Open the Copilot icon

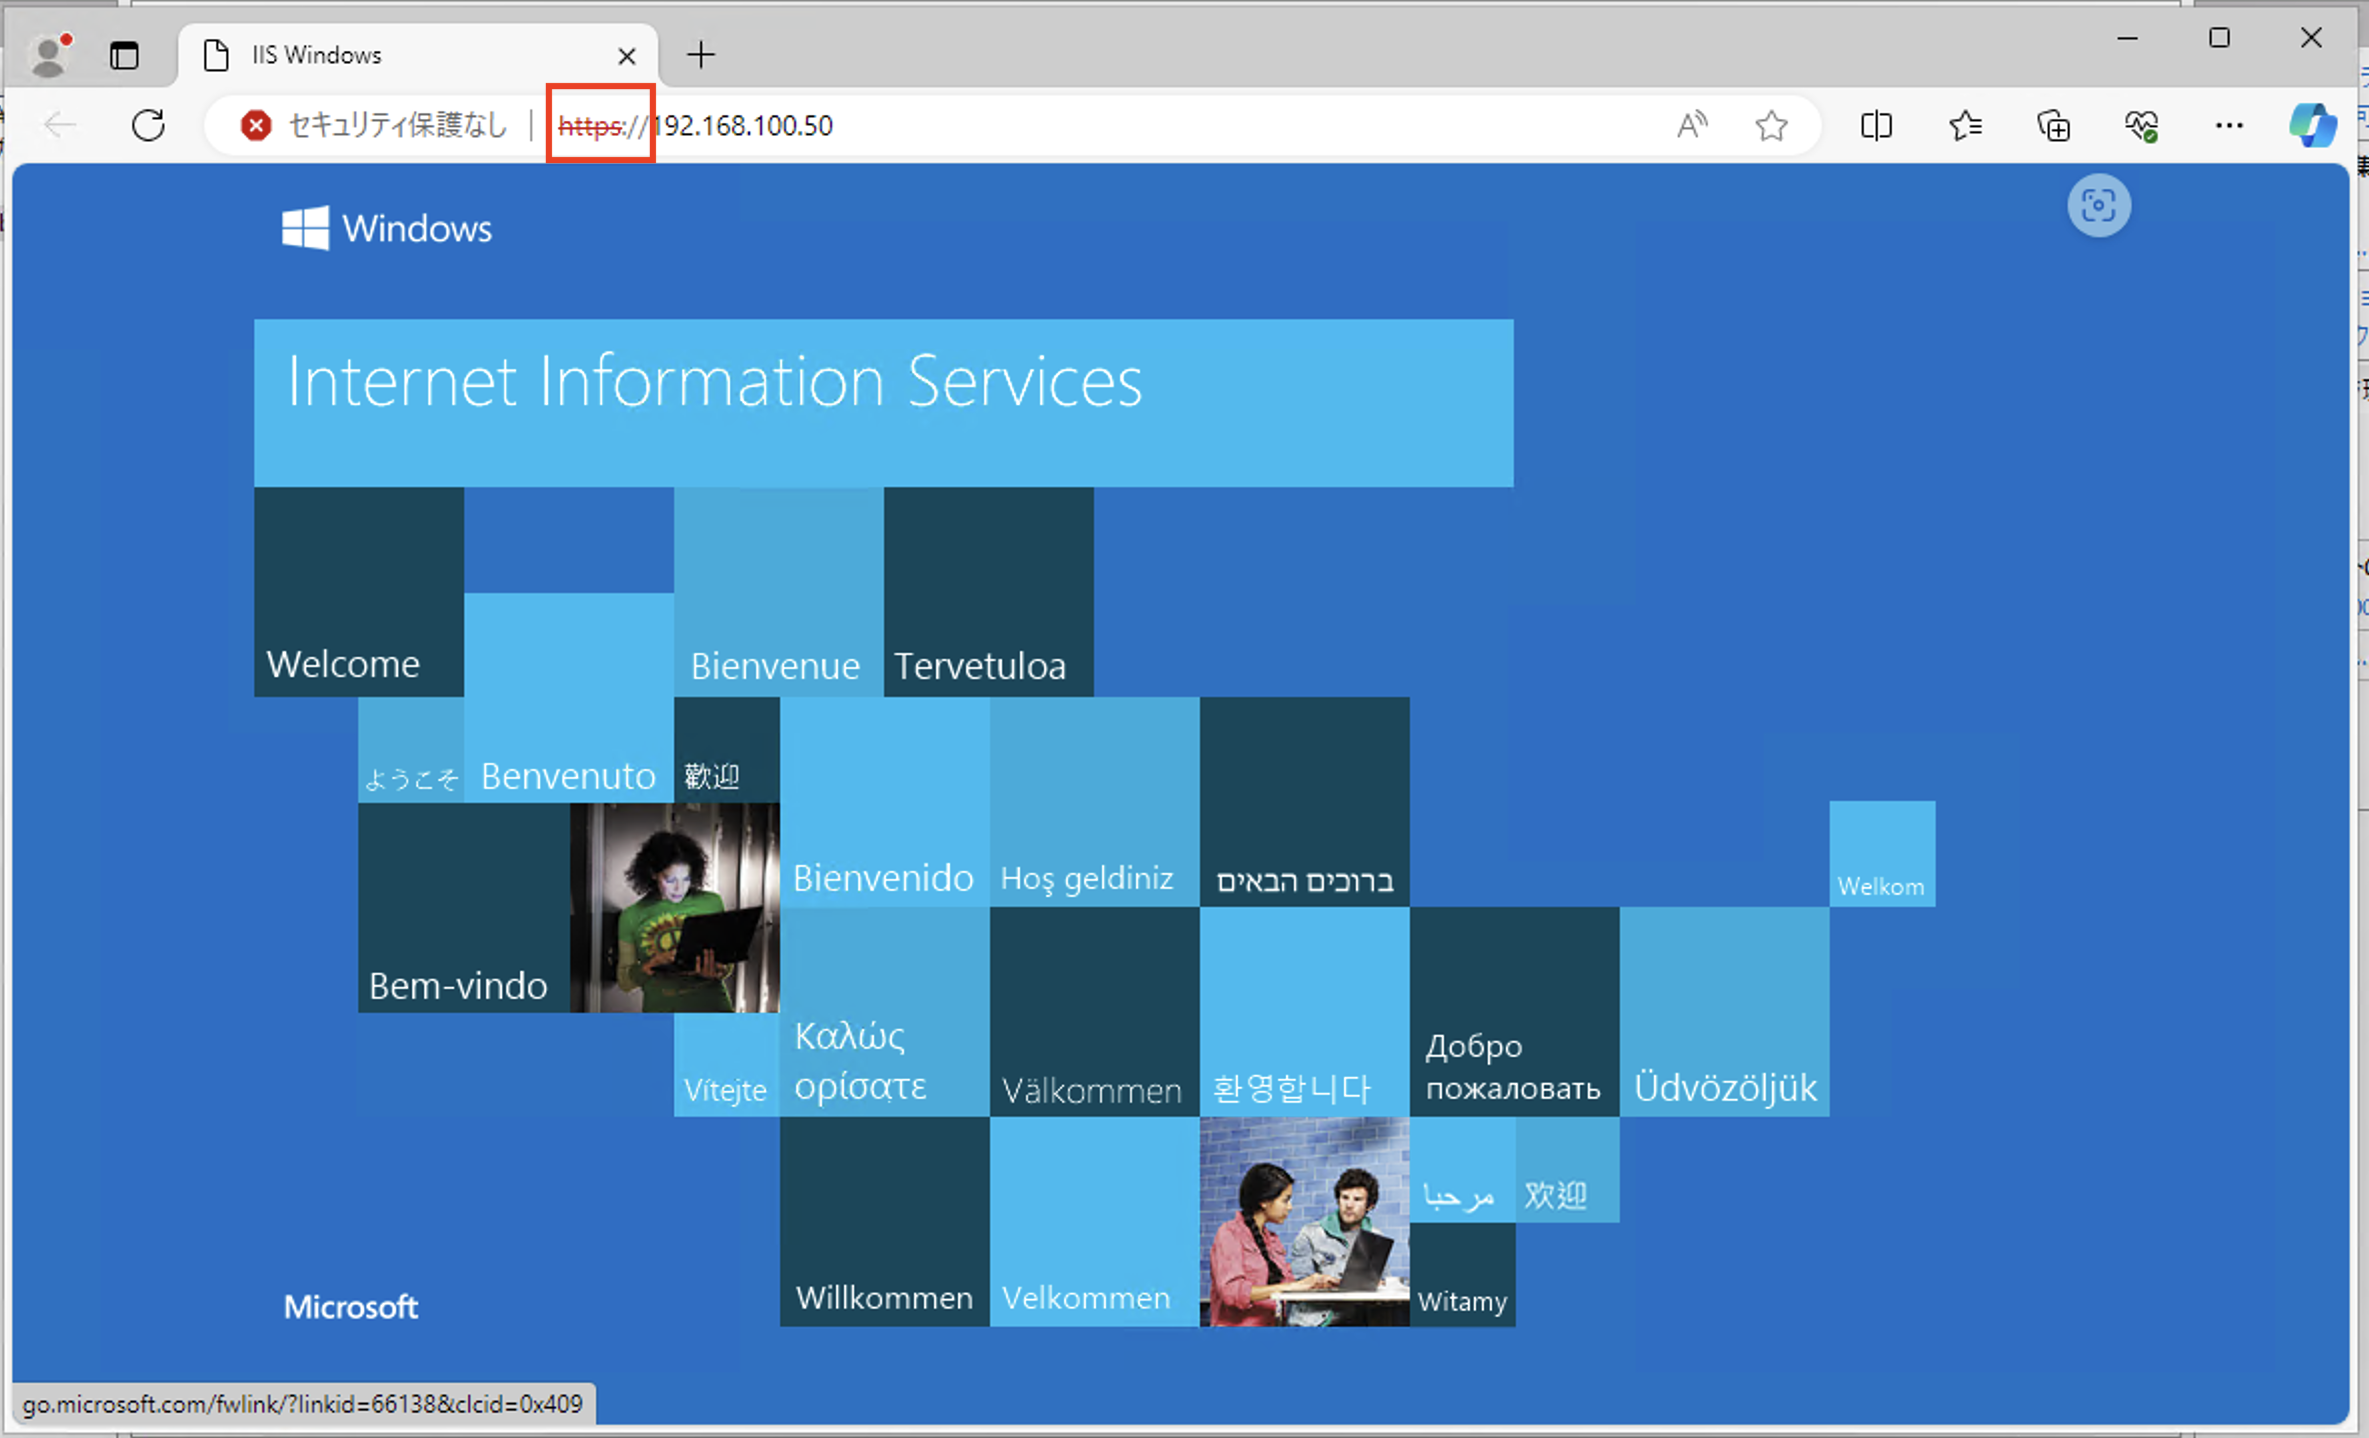(x=2312, y=125)
